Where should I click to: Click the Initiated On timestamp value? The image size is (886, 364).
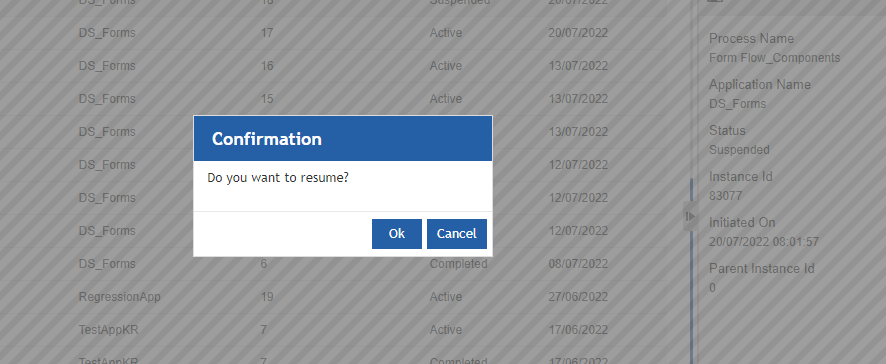point(764,242)
